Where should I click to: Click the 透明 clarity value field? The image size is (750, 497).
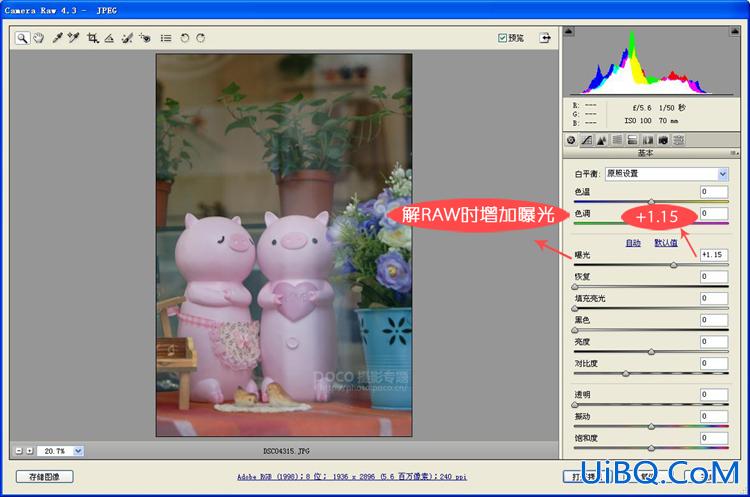[x=714, y=395]
